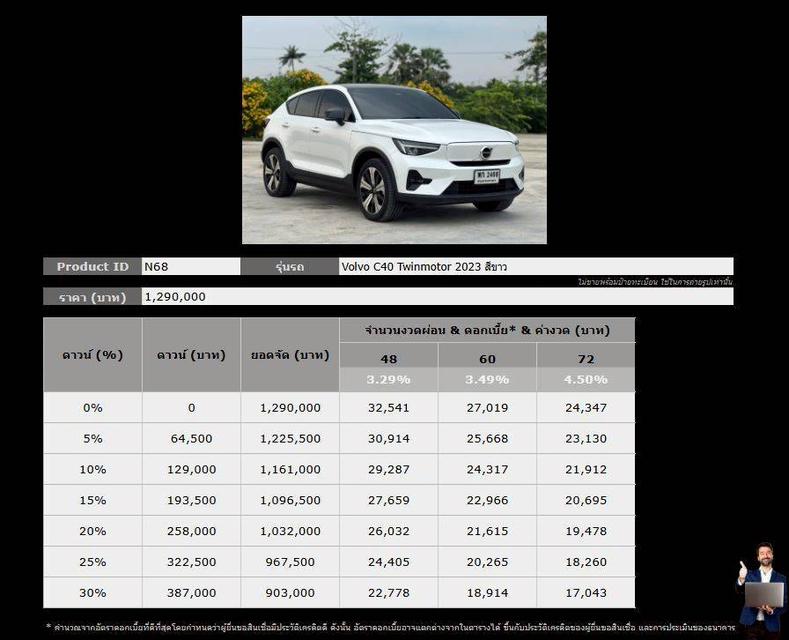Viewport: 789px width, 640px height.
Task: Select the 15% down payment row label
Action: point(93,500)
